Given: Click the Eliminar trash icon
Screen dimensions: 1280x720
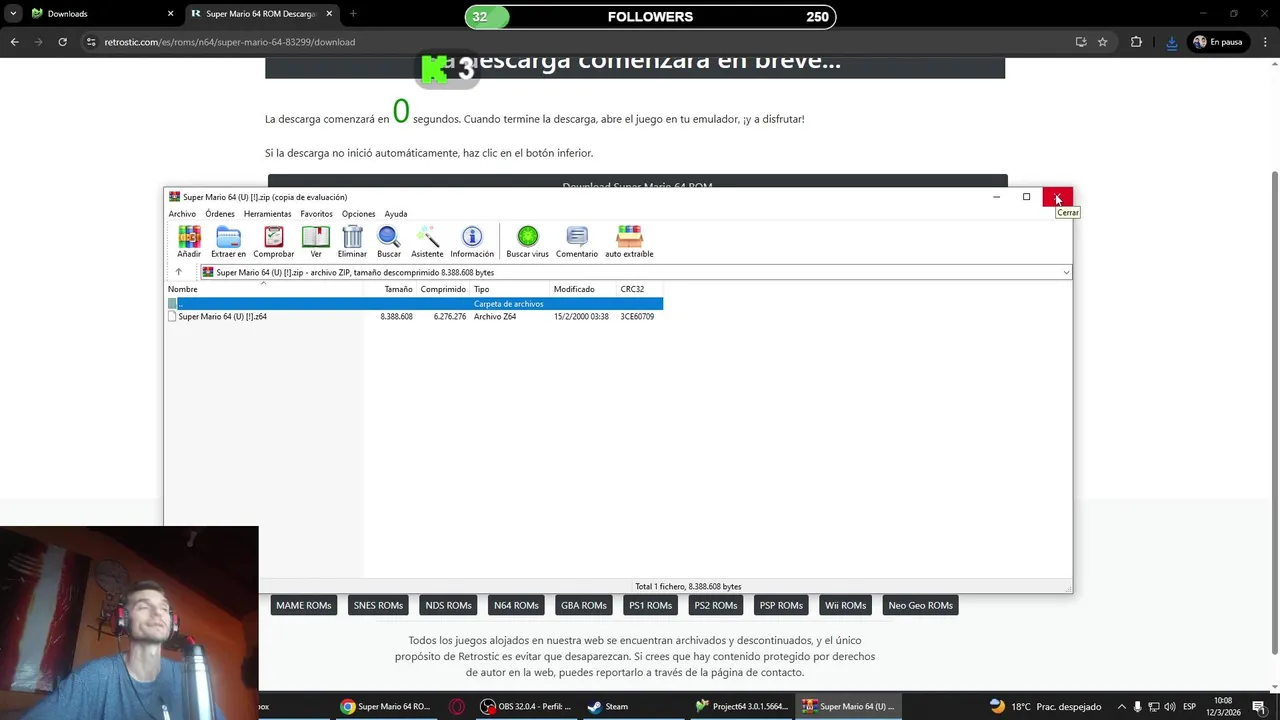Looking at the screenshot, I should 352,242.
